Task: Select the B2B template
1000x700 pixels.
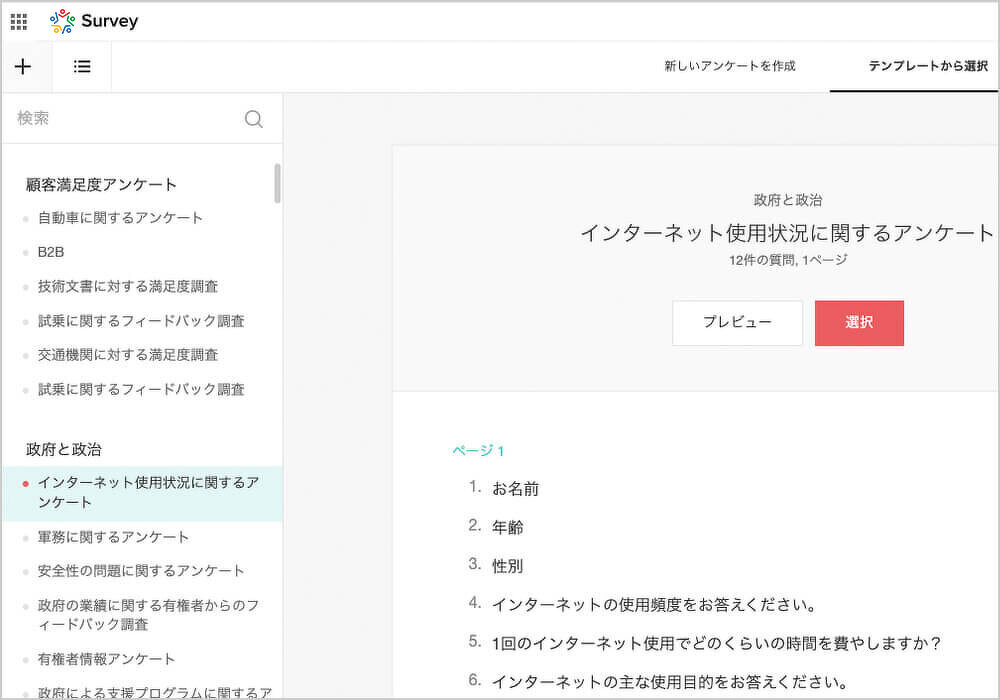Action: 51,252
